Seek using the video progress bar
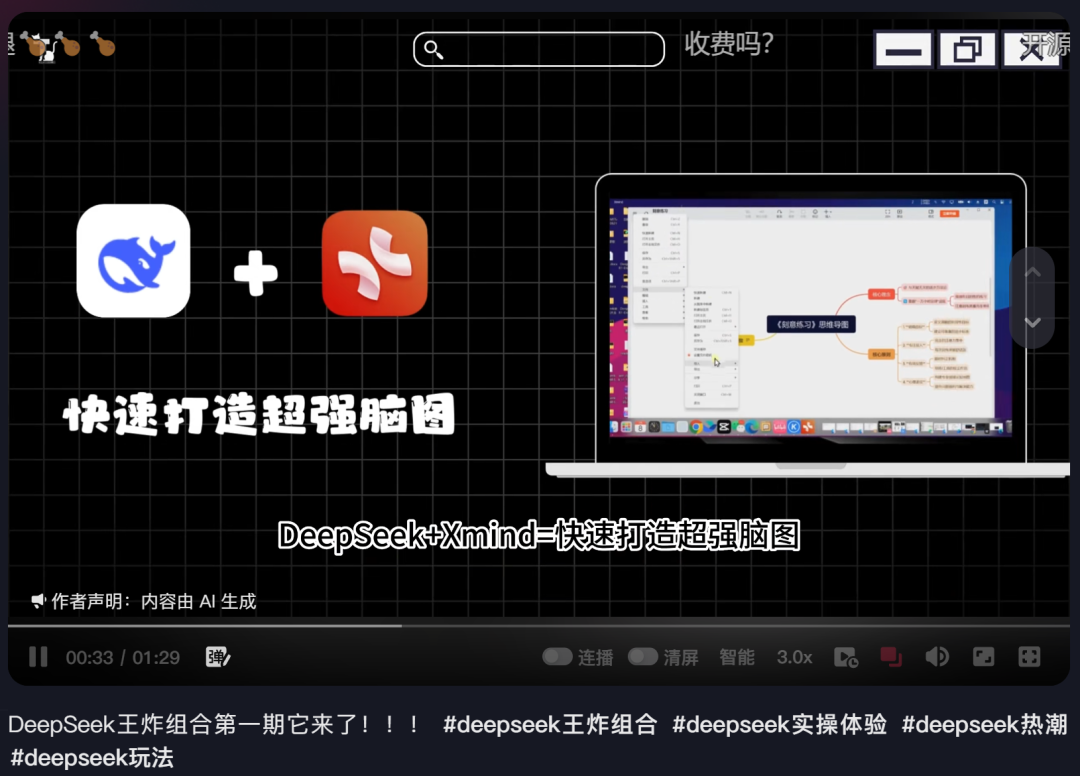The height and width of the screenshot is (776, 1080). click(x=539, y=626)
